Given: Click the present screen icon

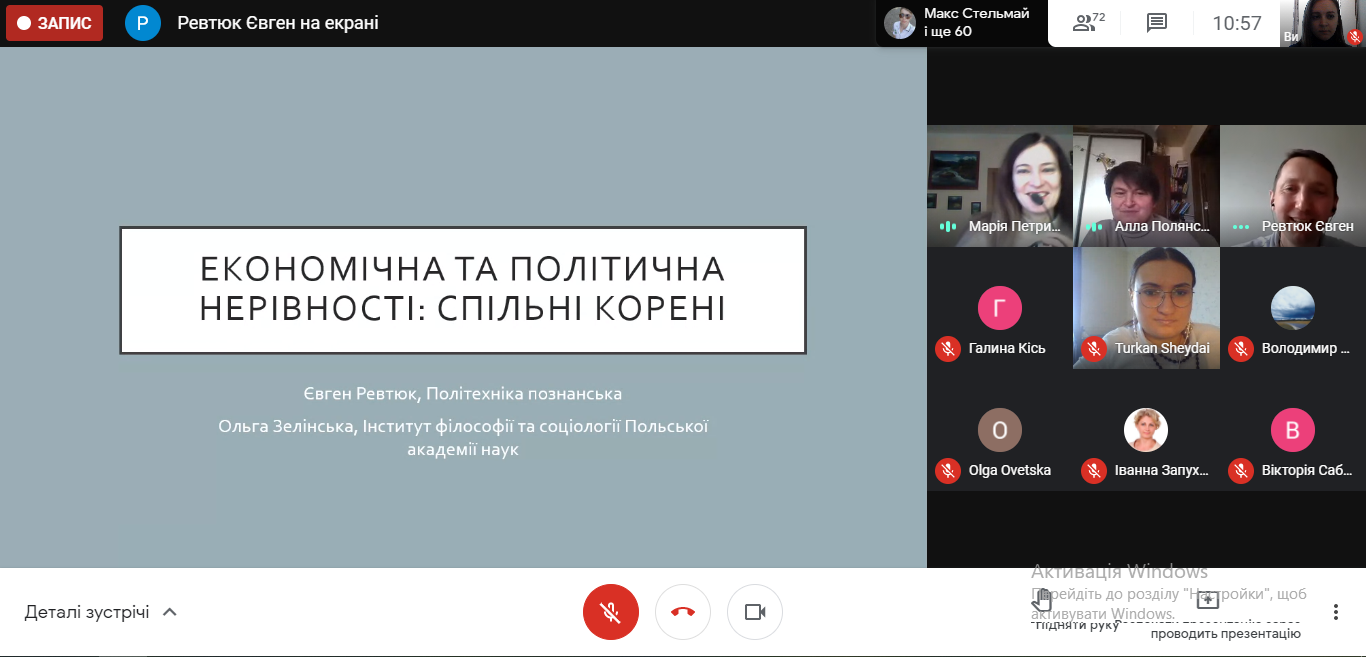Looking at the screenshot, I should pos(1208,601).
